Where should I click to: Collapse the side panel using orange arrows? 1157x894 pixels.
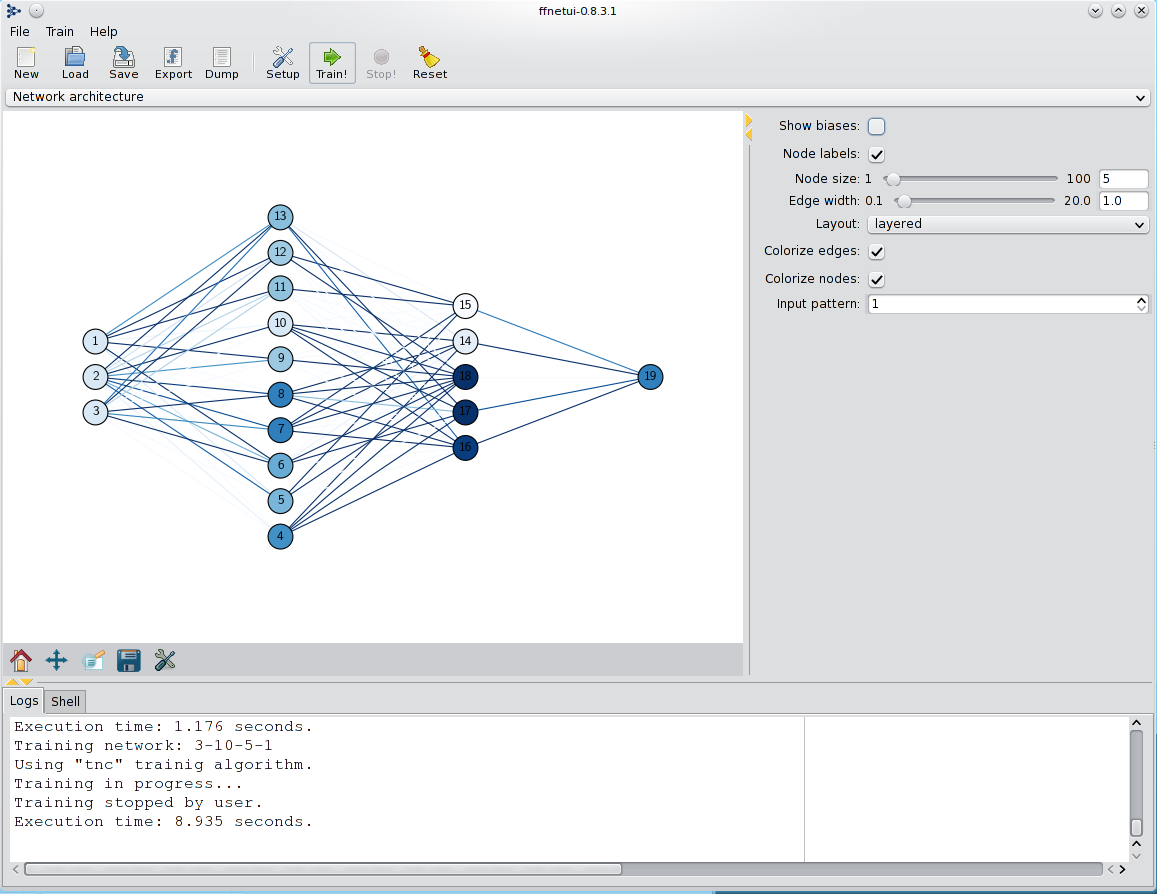pyautogui.click(x=748, y=127)
